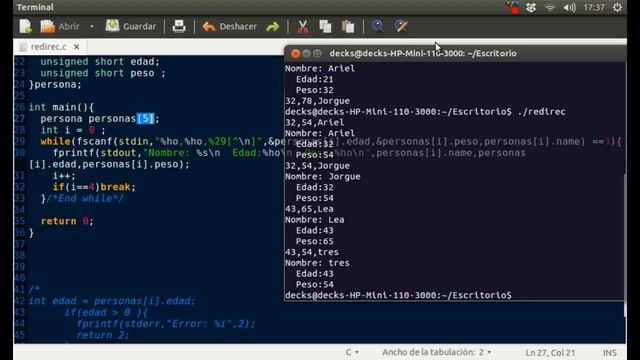Open language selector C dropdown in status bar
The image size is (640, 360).
coord(352,352)
